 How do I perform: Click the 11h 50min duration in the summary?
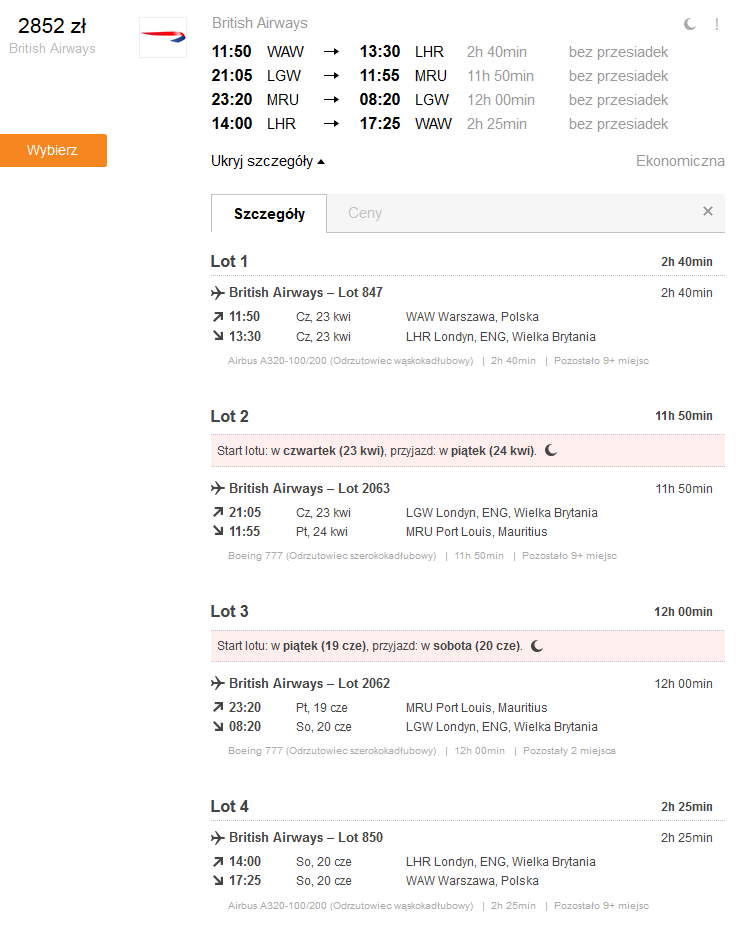pyautogui.click(x=500, y=76)
